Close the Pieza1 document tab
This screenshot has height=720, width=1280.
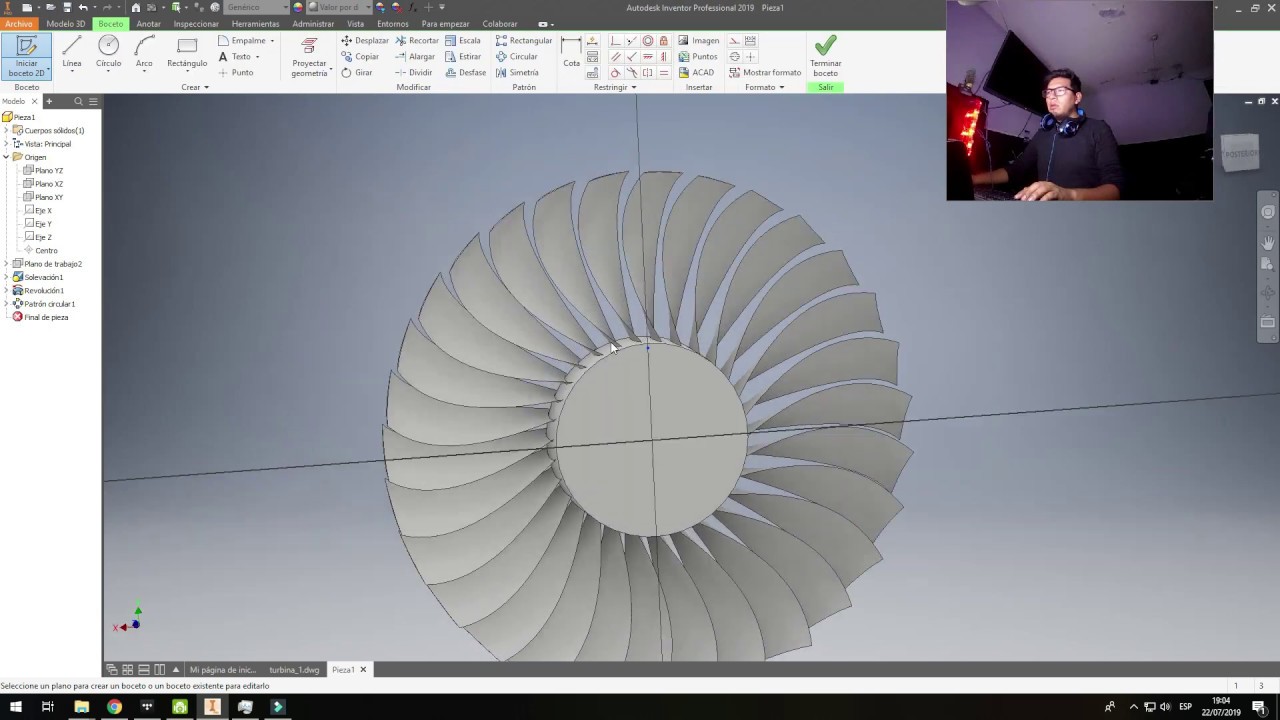tap(363, 670)
